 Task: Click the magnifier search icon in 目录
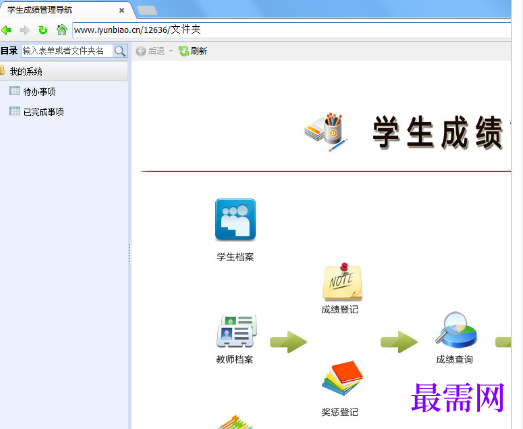pyautogui.click(x=120, y=51)
